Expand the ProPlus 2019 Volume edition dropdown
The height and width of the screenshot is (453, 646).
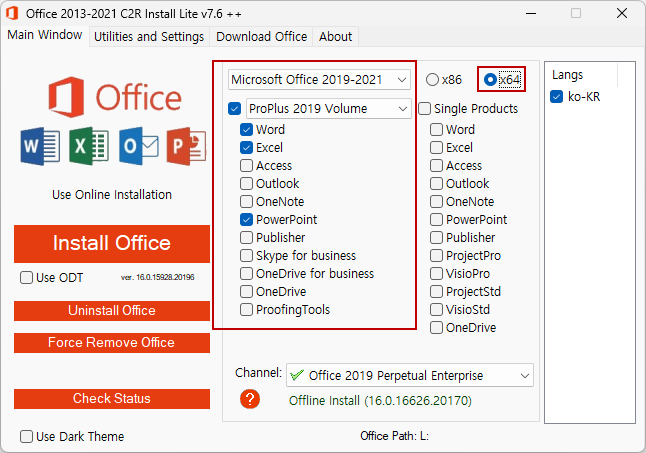point(328,109)
